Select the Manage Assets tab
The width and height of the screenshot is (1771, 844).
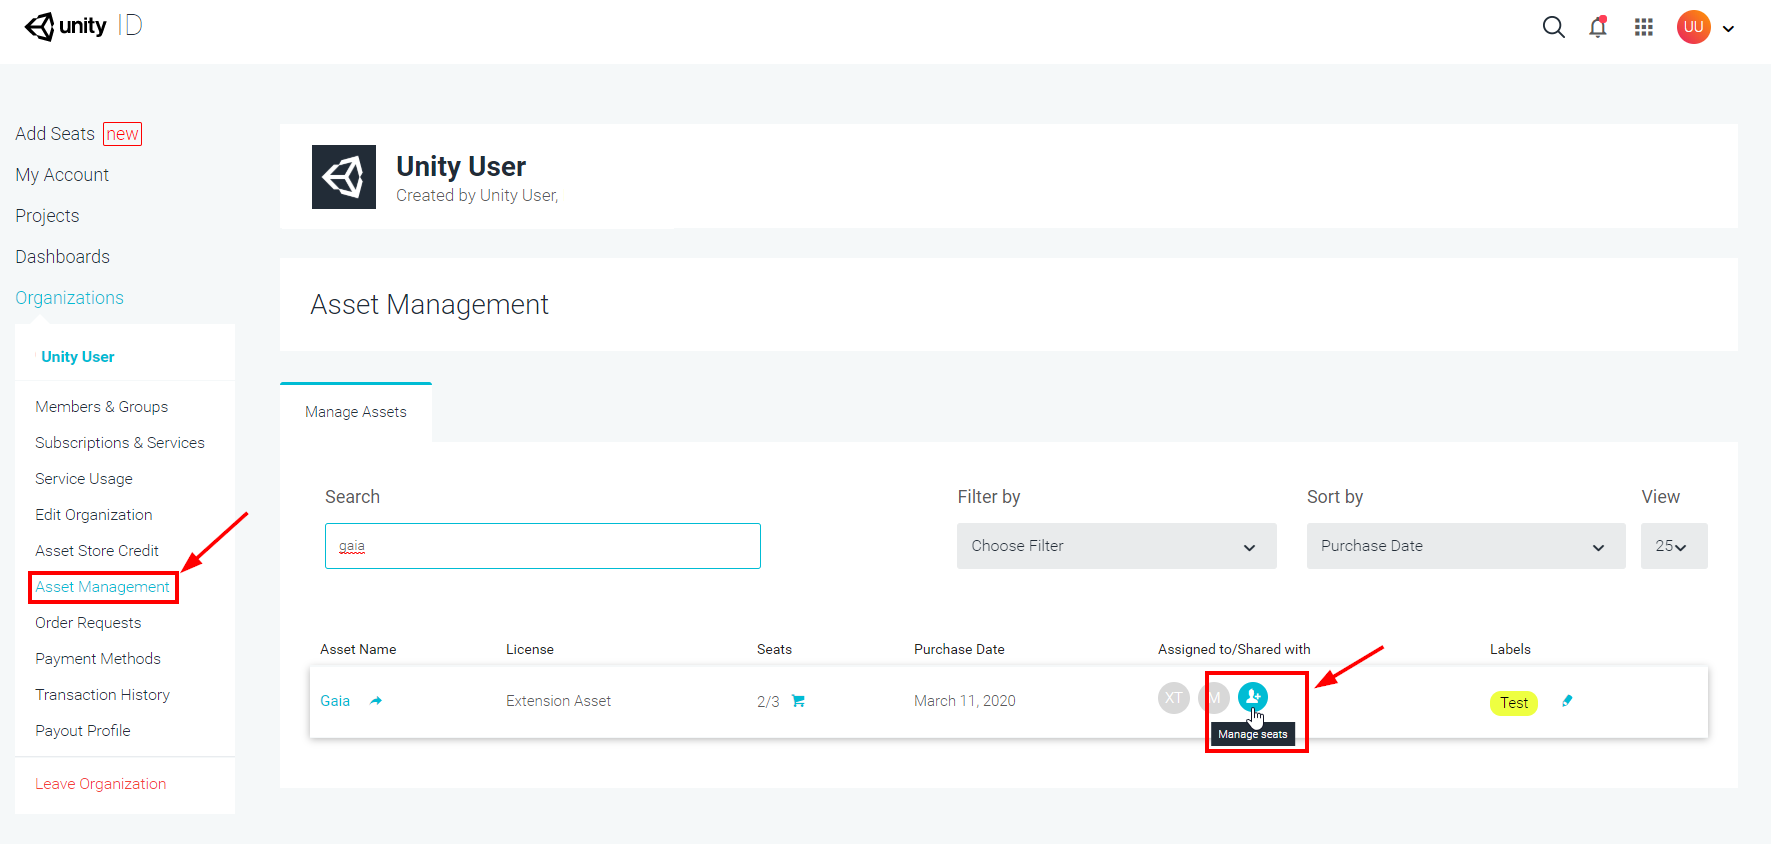[x=356, y=412]
